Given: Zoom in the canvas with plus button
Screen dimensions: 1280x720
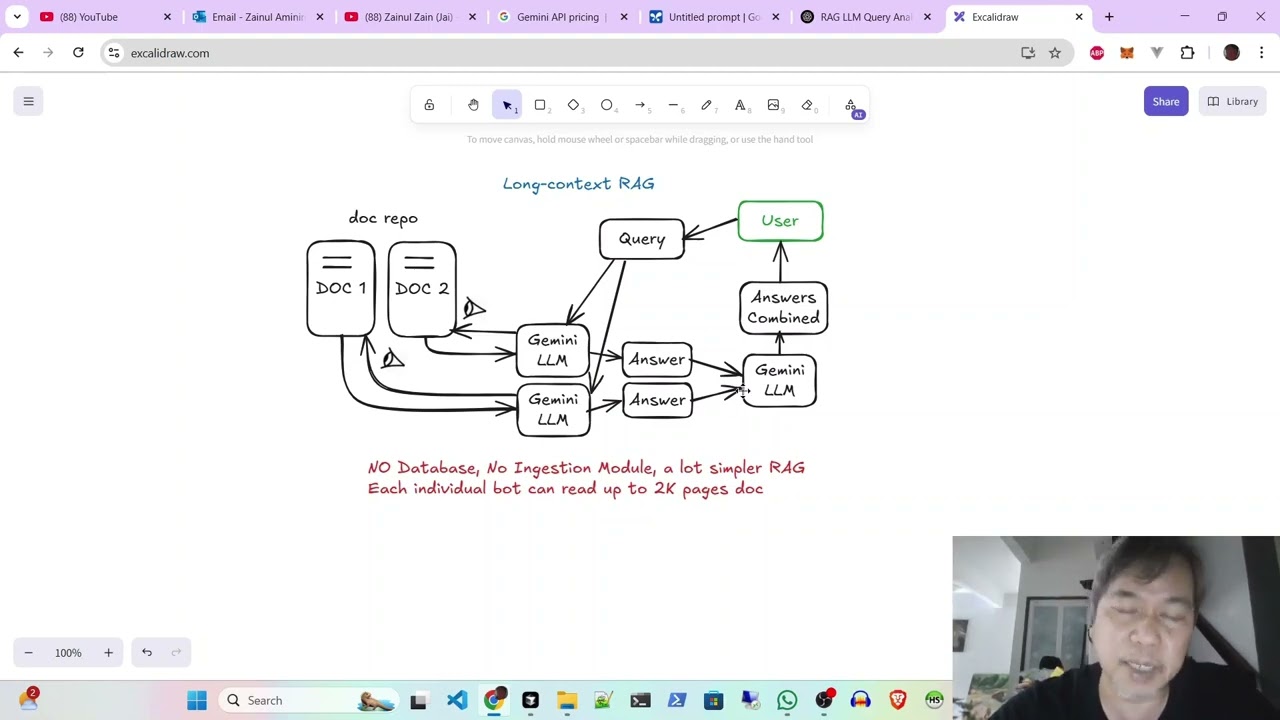Looking at the screenshot, I should tap(108, 653).
